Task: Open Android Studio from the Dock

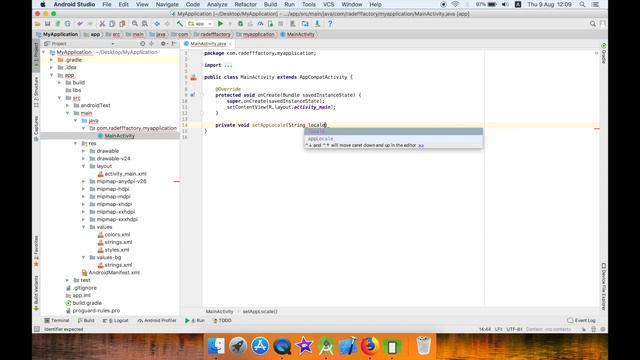Action: [x=326, y=346]
